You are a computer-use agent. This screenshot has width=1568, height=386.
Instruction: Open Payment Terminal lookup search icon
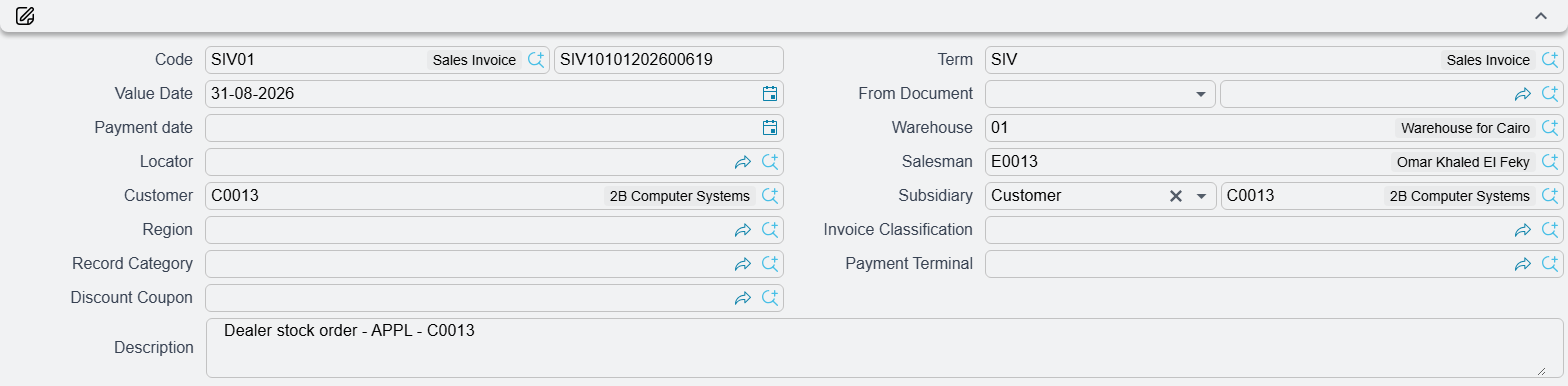(1550, 264)
